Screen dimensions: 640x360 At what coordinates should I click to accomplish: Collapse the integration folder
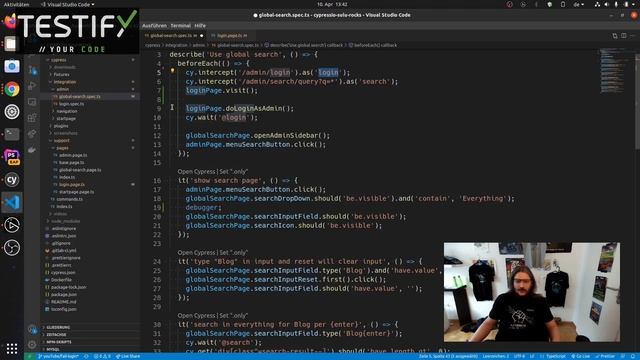(64, 82)
